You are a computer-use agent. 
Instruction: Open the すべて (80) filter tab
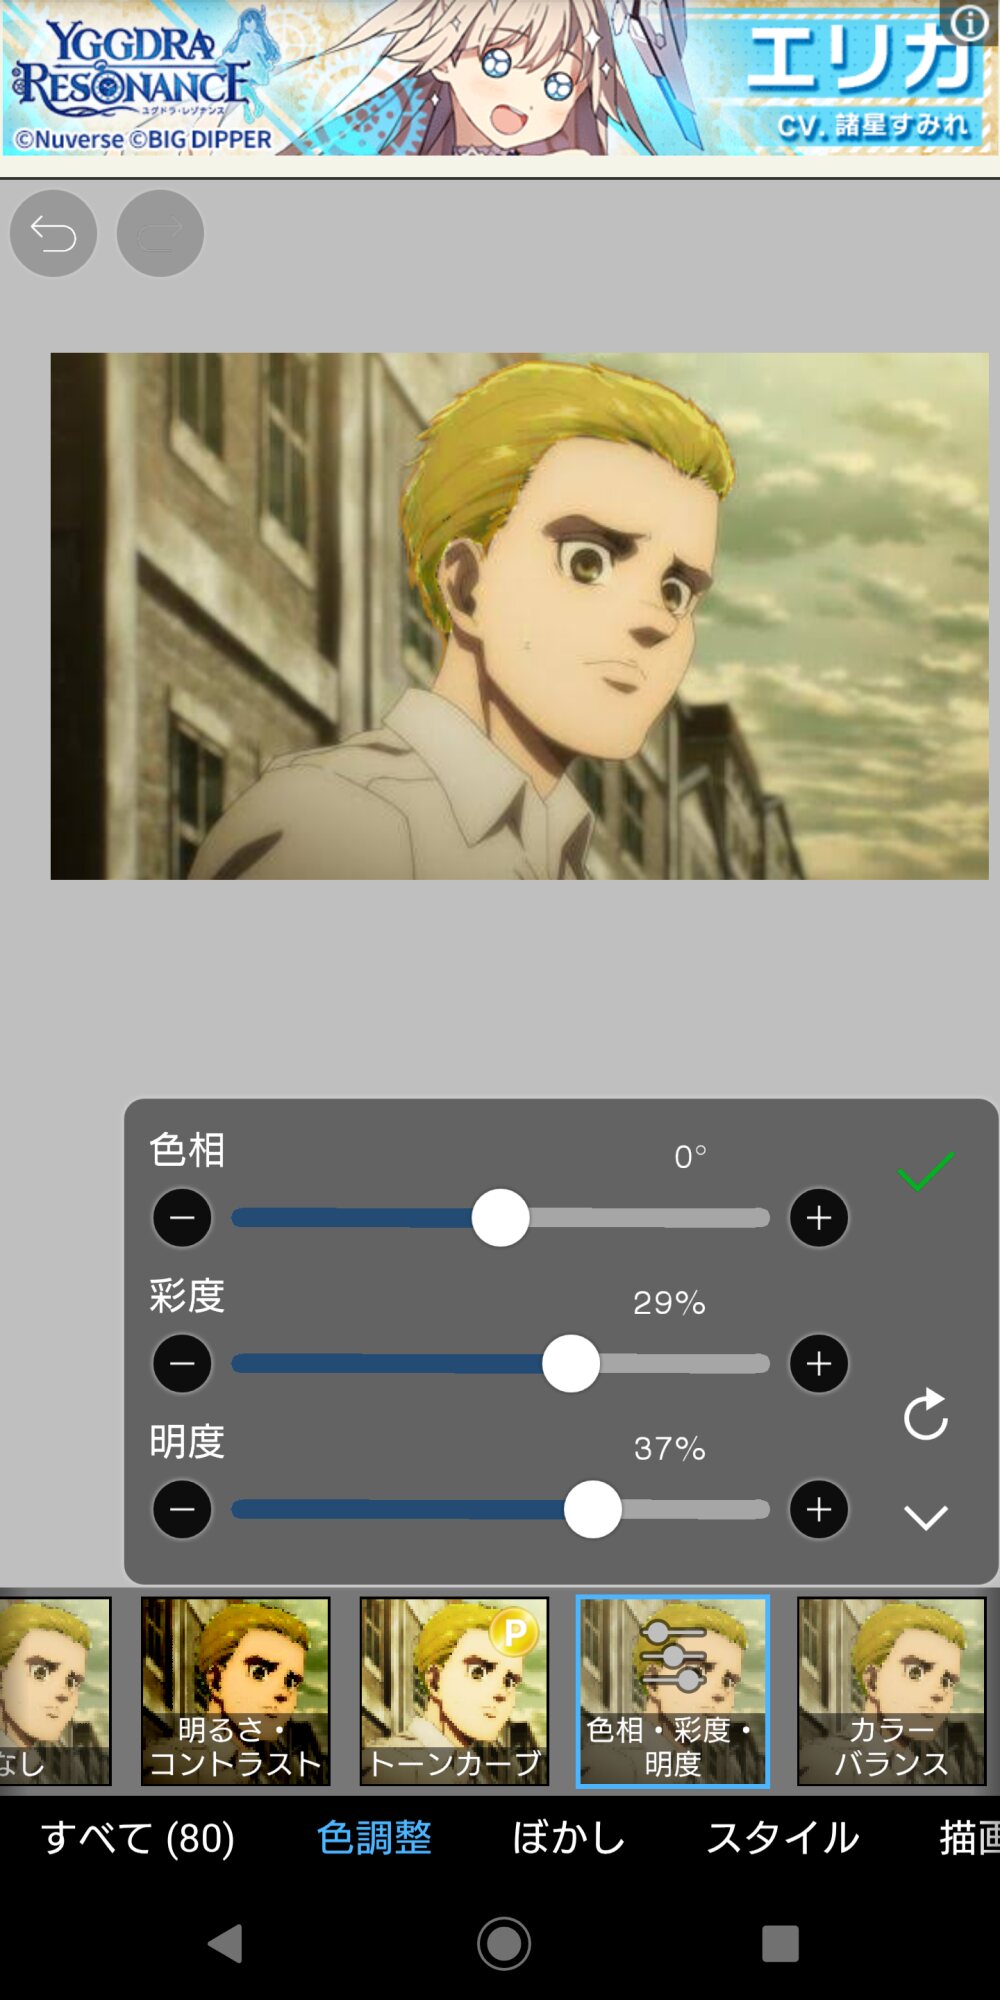138,1837
